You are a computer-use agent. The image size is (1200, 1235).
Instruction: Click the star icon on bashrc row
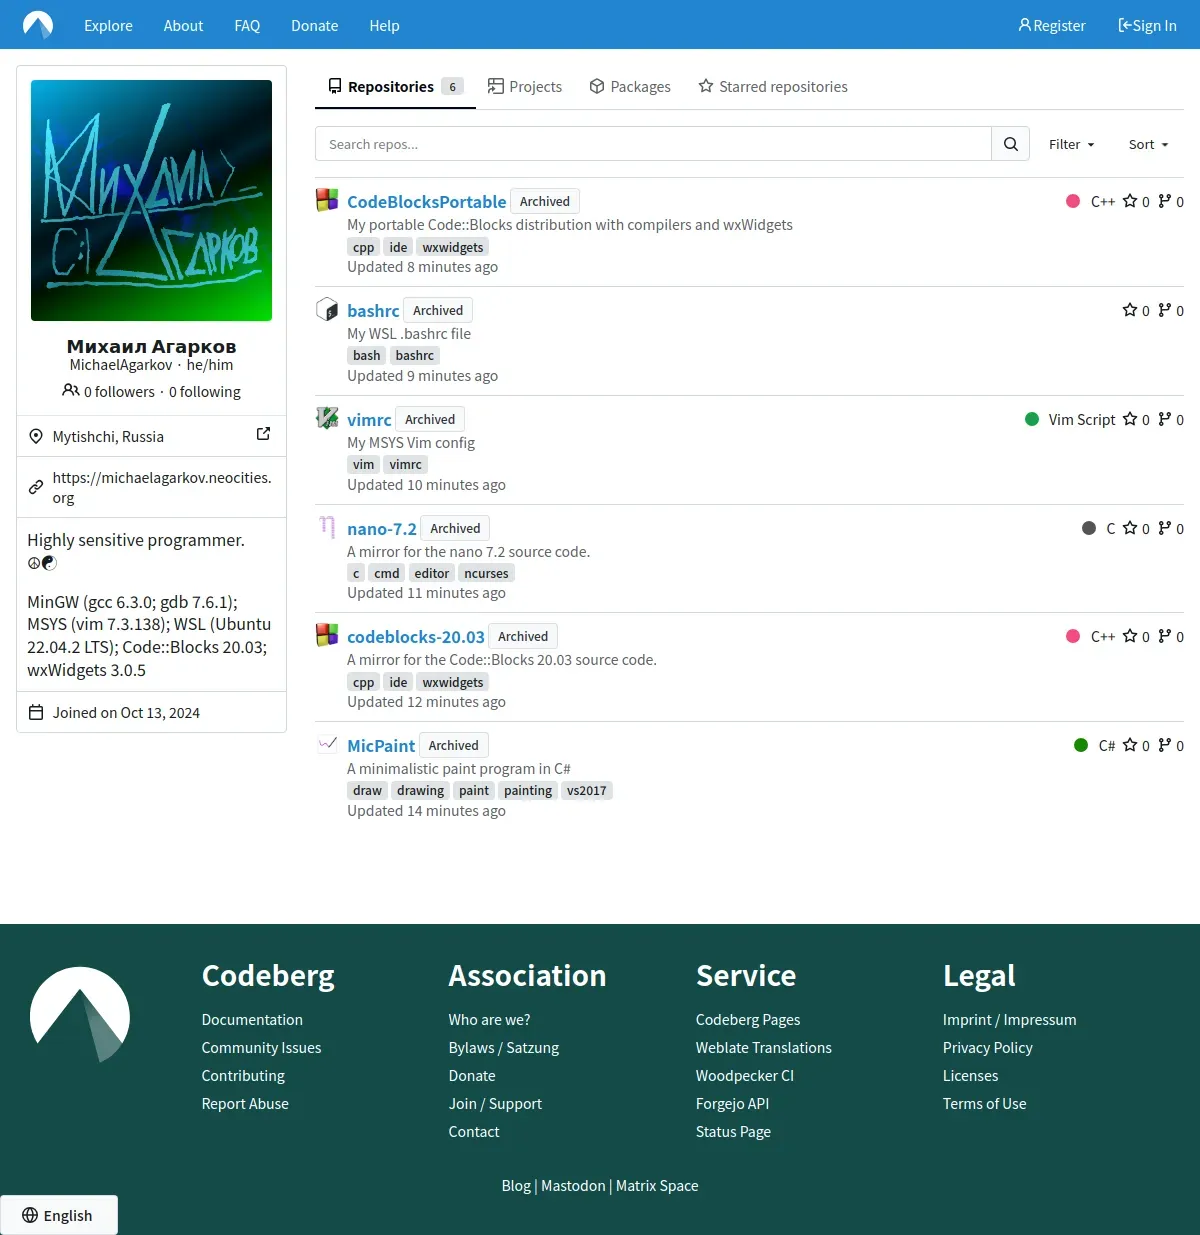tap(1130, 310)
